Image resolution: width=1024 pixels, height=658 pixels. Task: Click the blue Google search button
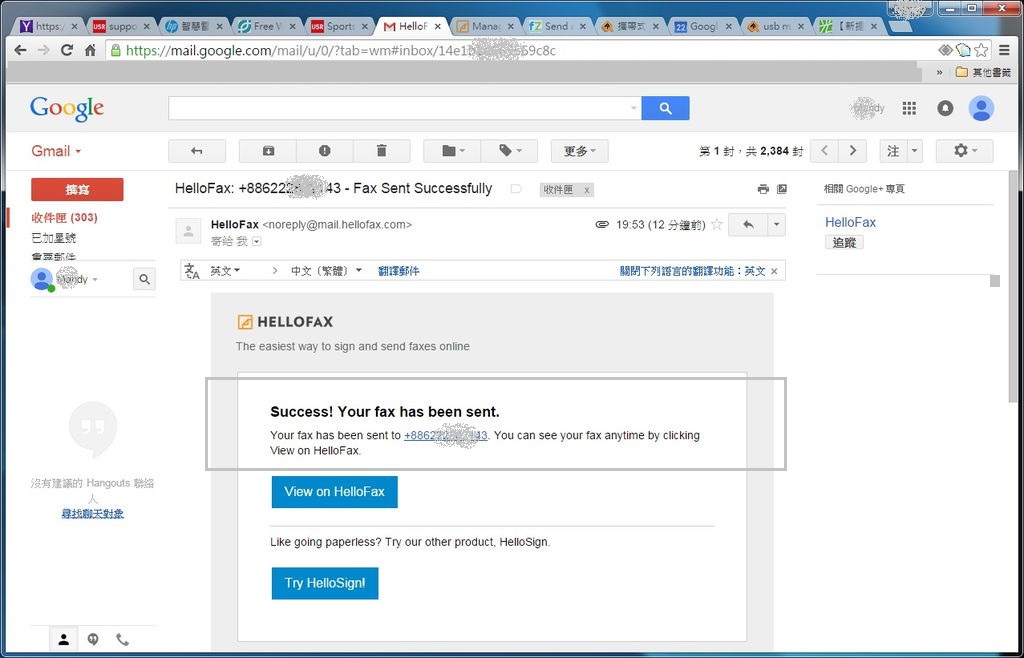pyautogui.click(x=665, y=108)
